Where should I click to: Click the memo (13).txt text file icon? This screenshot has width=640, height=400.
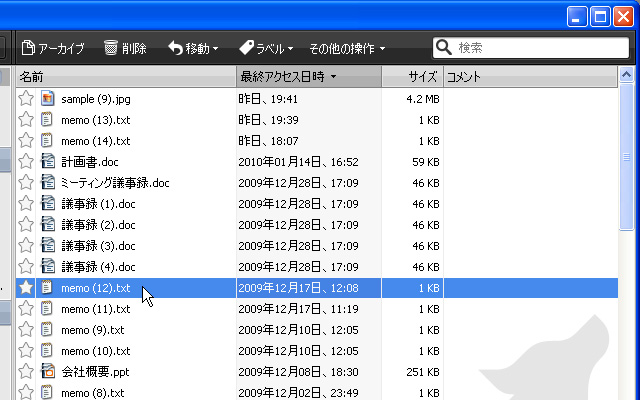(x=47, y=119)
